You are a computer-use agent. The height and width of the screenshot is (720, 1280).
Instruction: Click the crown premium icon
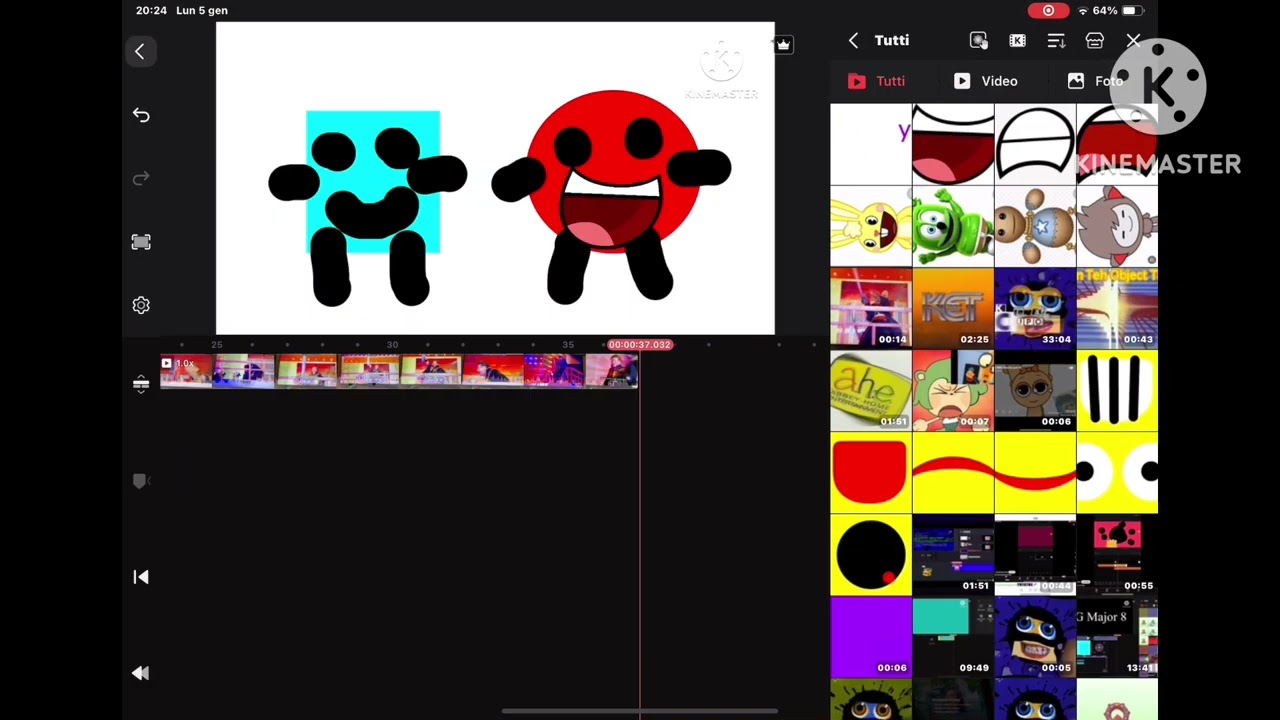(x=783, y=44)
